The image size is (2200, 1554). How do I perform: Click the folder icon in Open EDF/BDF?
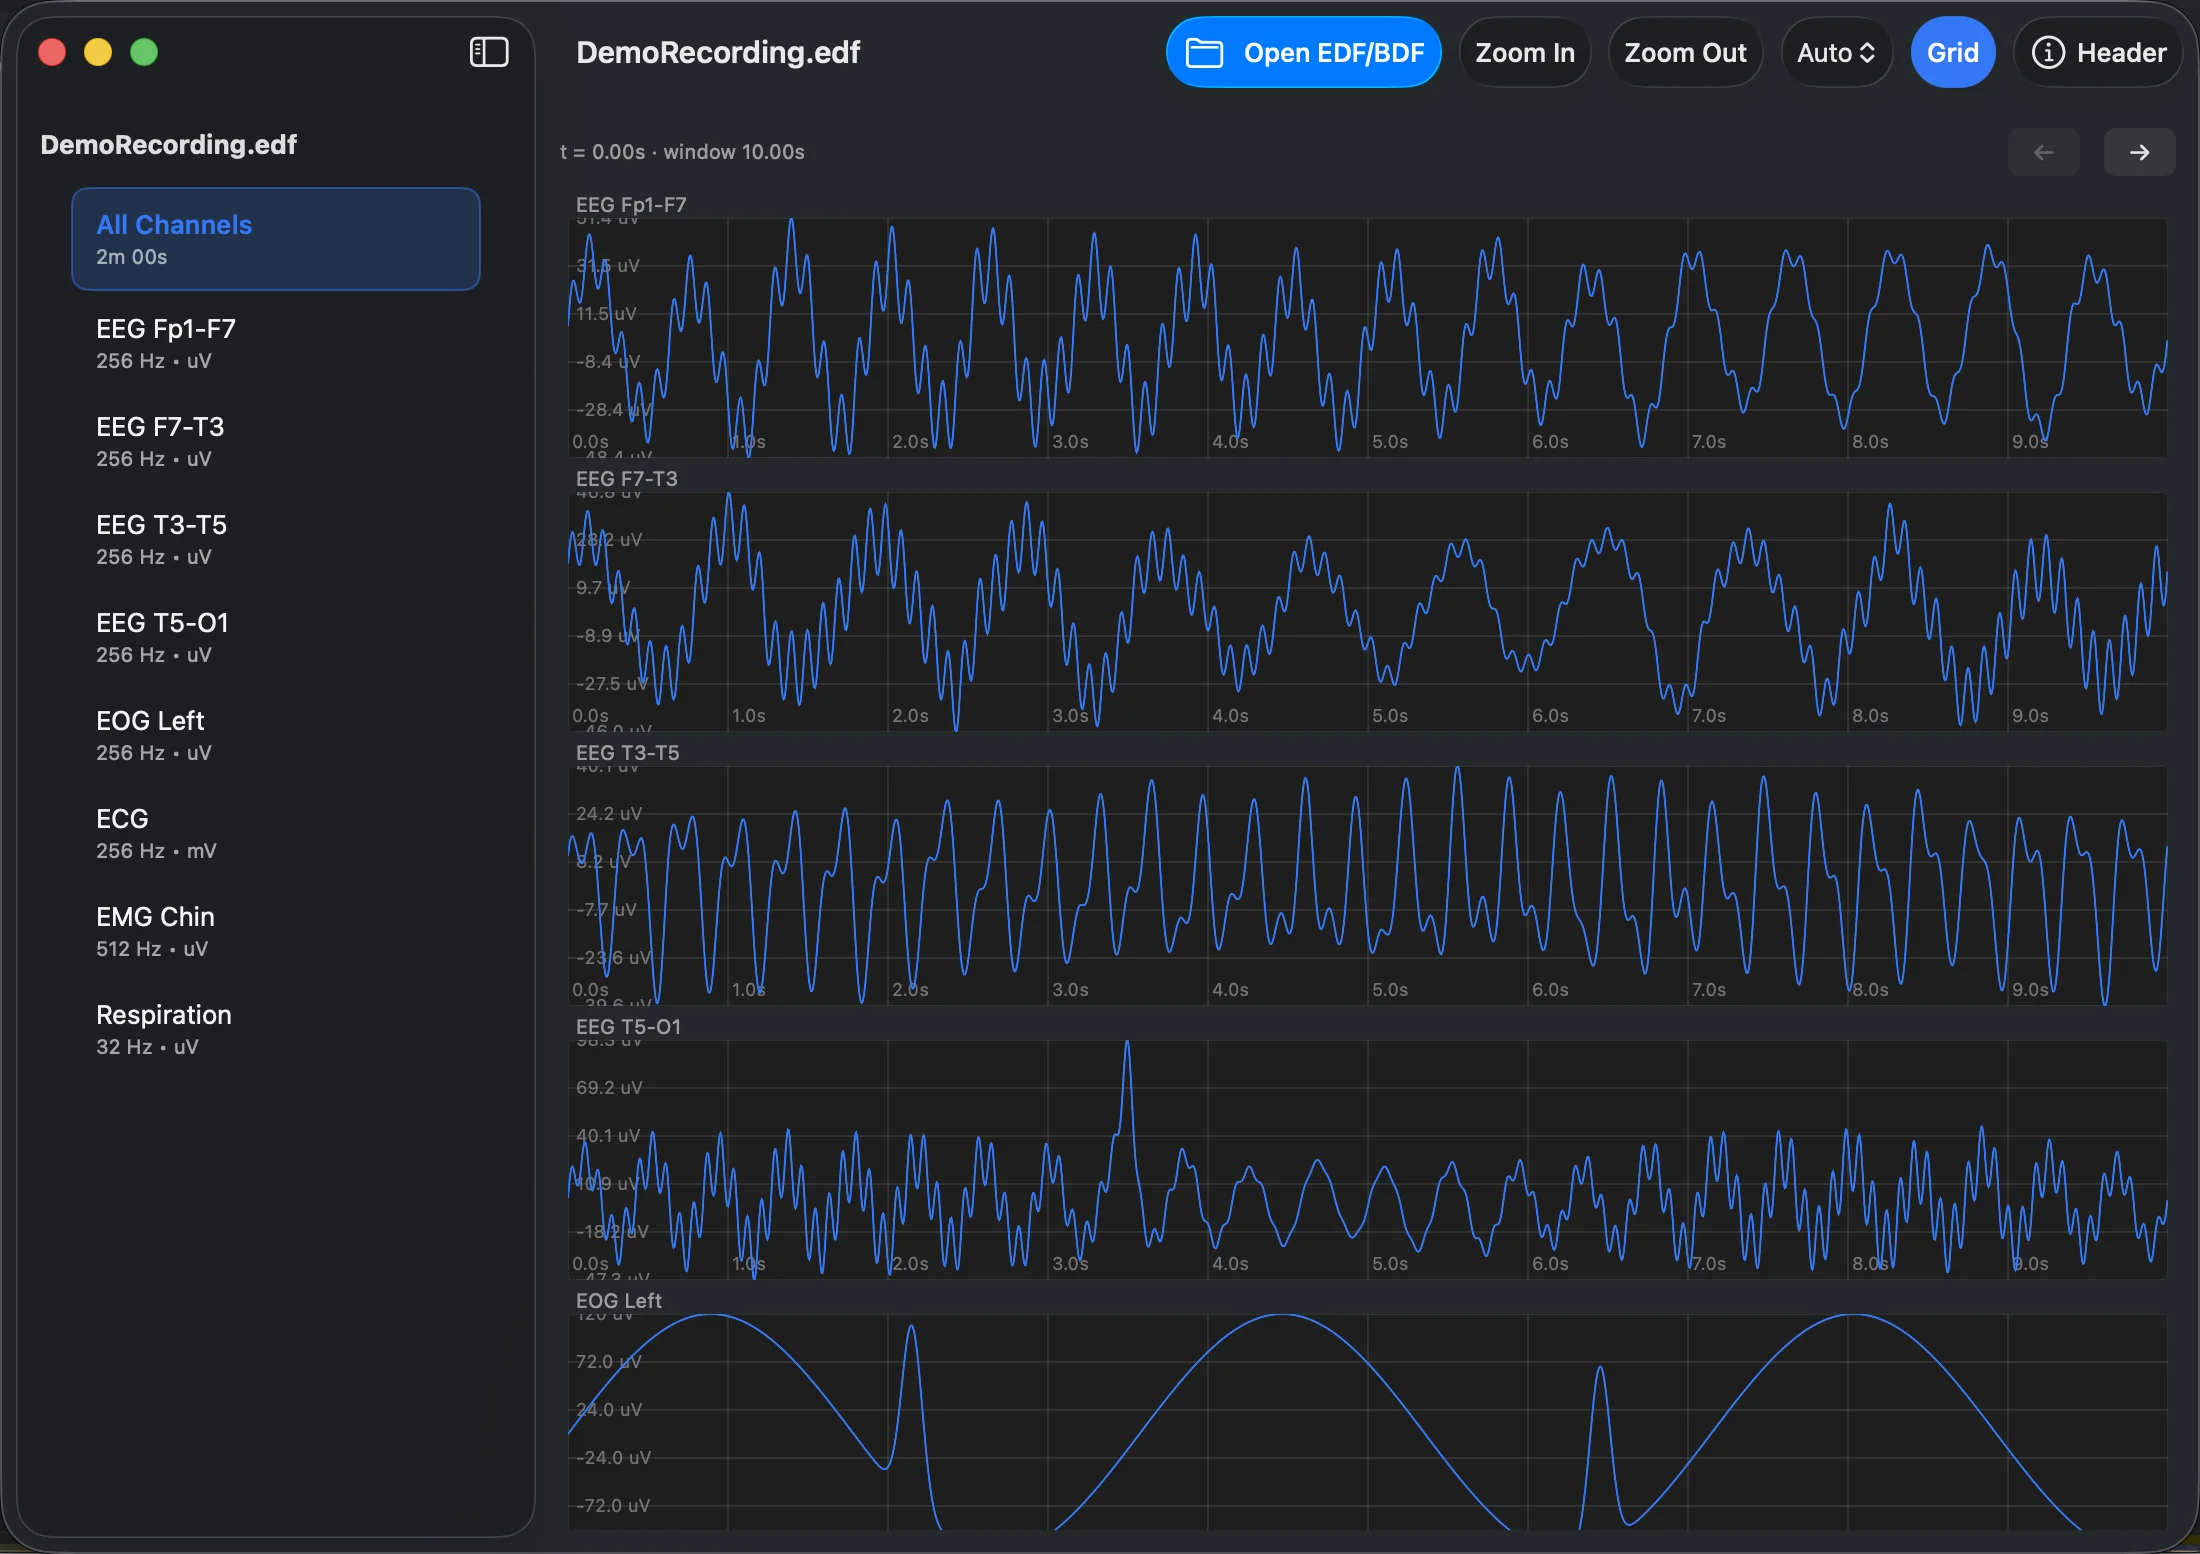click(x=1204, y=52)
